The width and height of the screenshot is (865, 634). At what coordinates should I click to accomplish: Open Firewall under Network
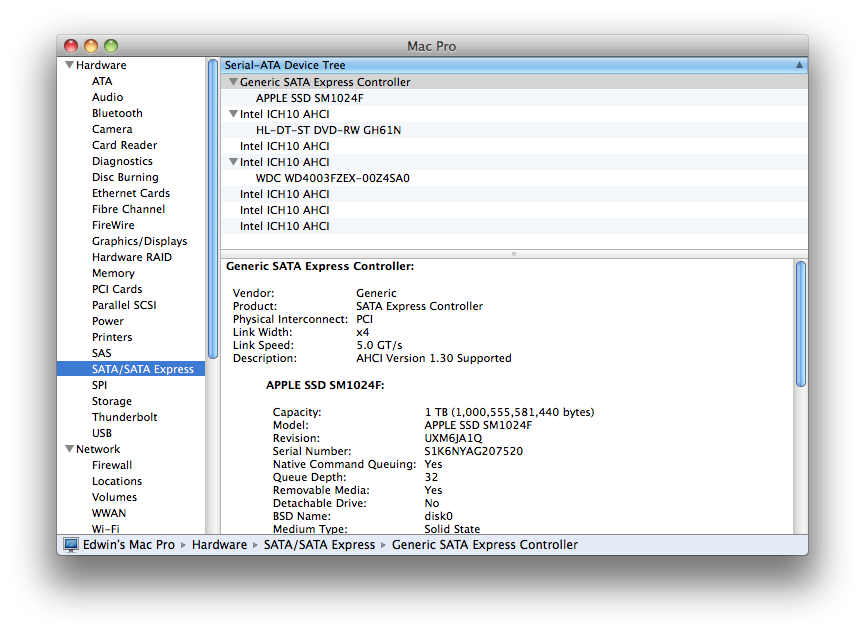coord(112,465)
